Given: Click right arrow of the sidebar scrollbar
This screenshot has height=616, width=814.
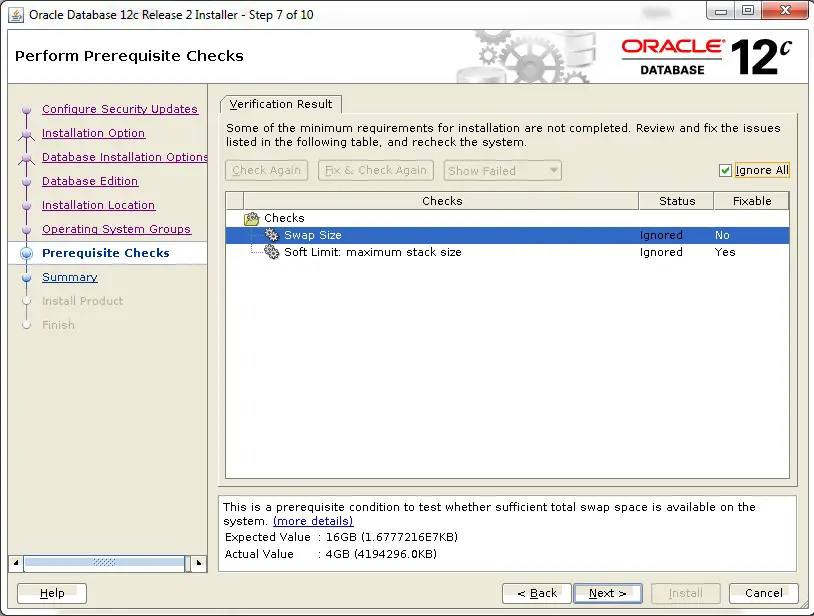Looking at the screenshot, I should 199,563.
